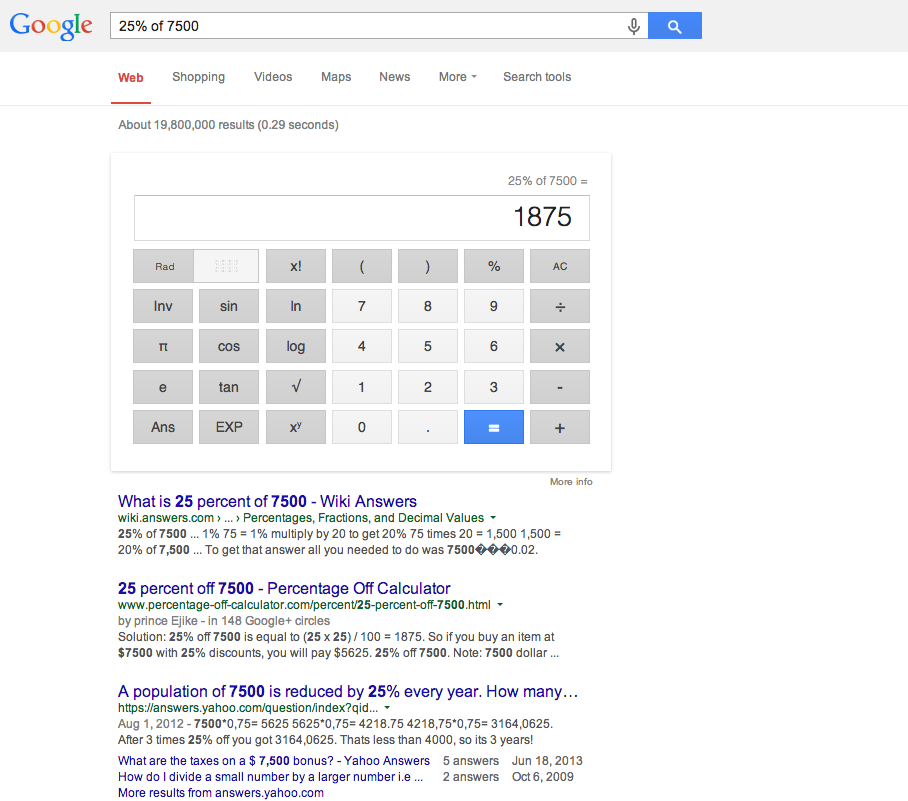The height and width of the screenshot is (801, 908).
Task: Click the Ans key
Action: pyautogui.click(x=163, y=427)
